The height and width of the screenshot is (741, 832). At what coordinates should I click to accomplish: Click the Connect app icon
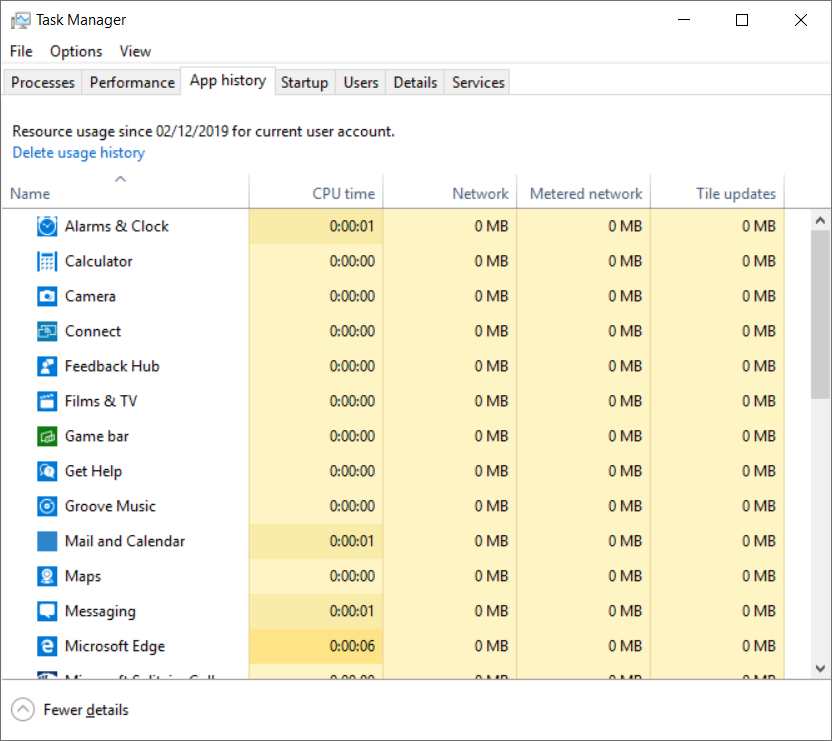pyautogui.click(x=47, y=331)
